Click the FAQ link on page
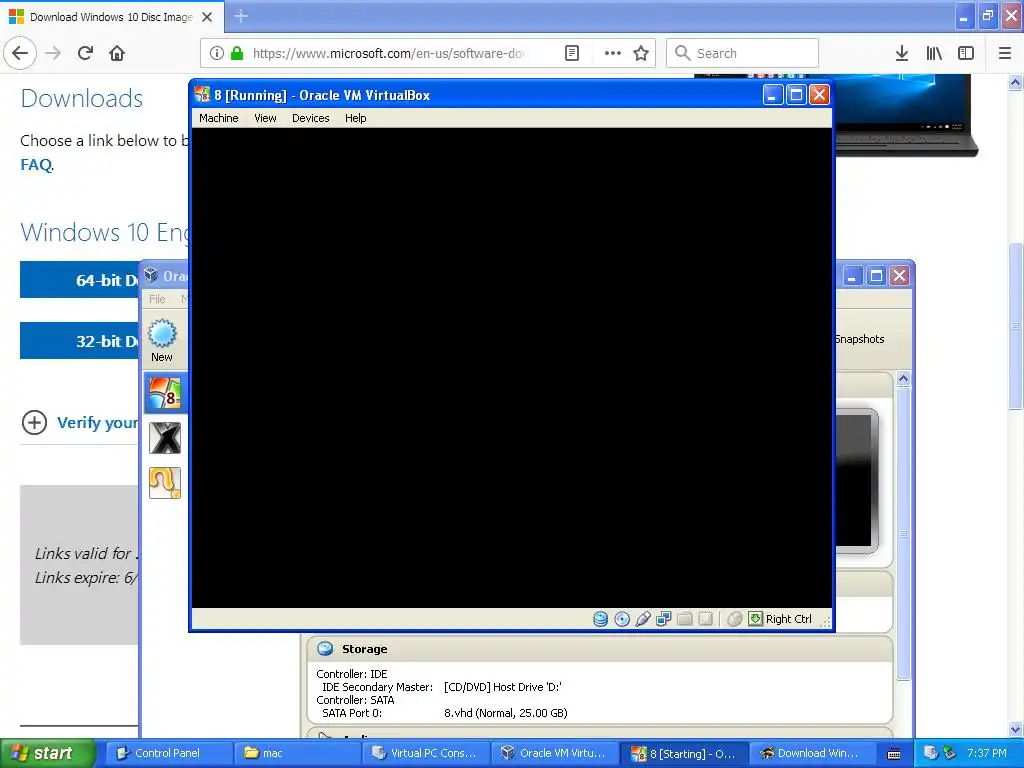The height and width of the screenshot is (768, 1024). (x=36, y=165)
